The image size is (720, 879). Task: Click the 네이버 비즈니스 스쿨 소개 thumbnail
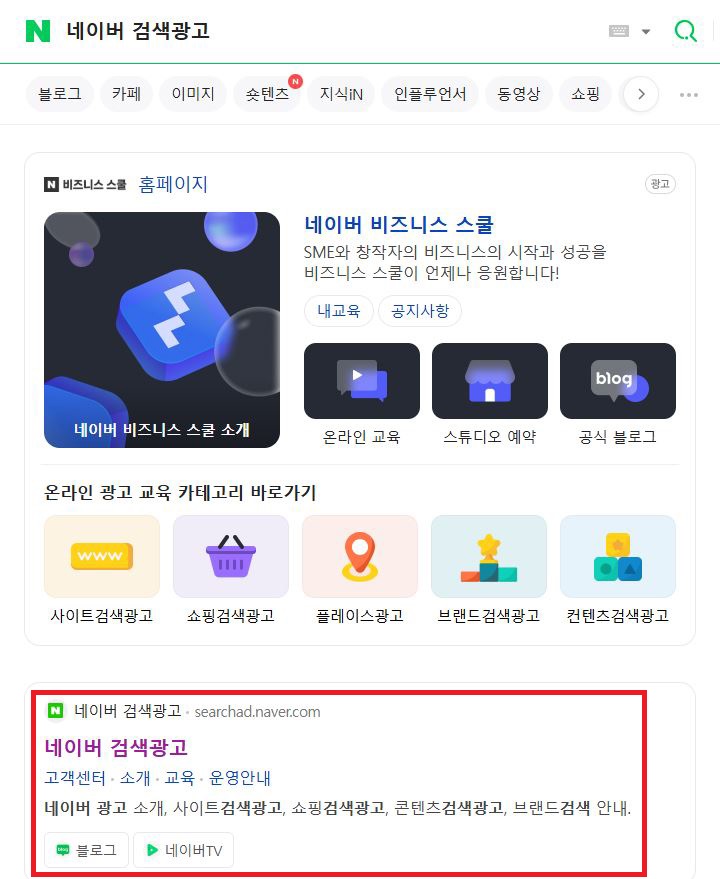coord(162,330)
